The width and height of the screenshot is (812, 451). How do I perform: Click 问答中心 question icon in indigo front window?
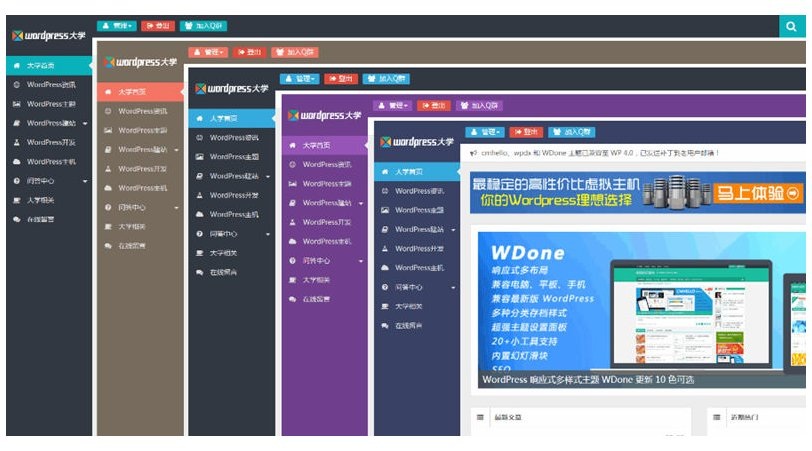point(385,287)
